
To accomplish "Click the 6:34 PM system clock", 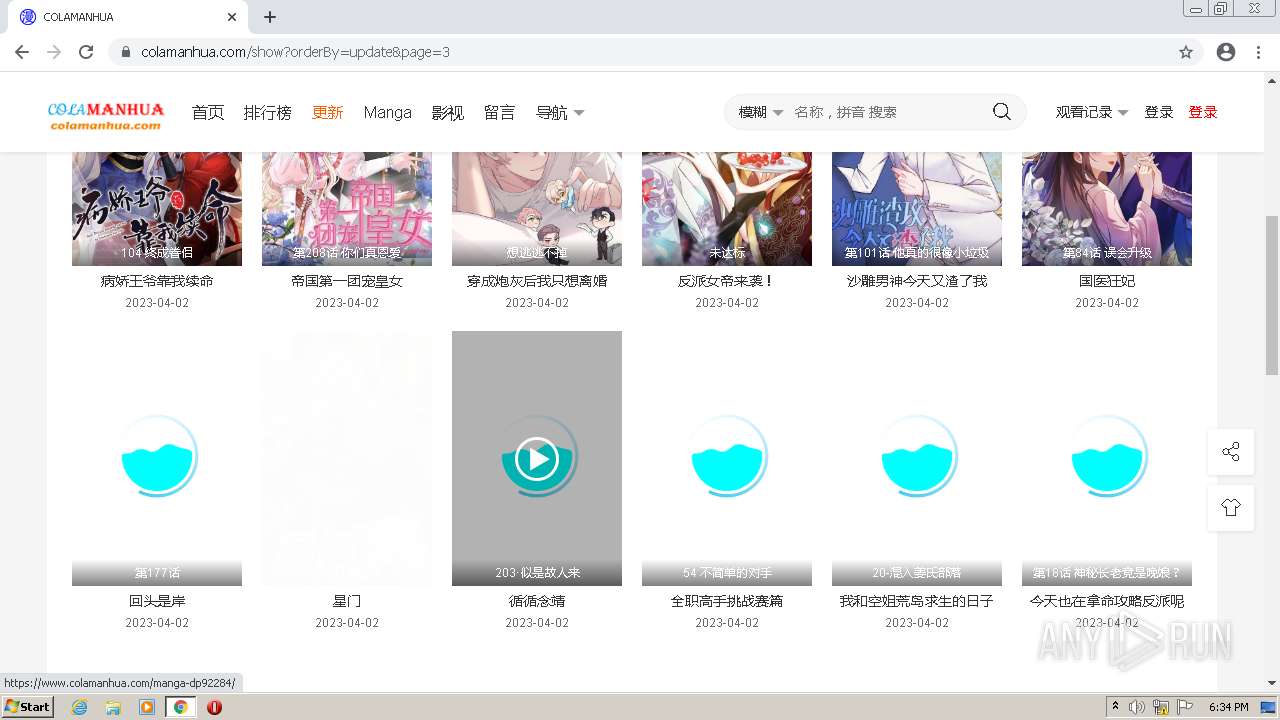I will [x=1228, y=707].
